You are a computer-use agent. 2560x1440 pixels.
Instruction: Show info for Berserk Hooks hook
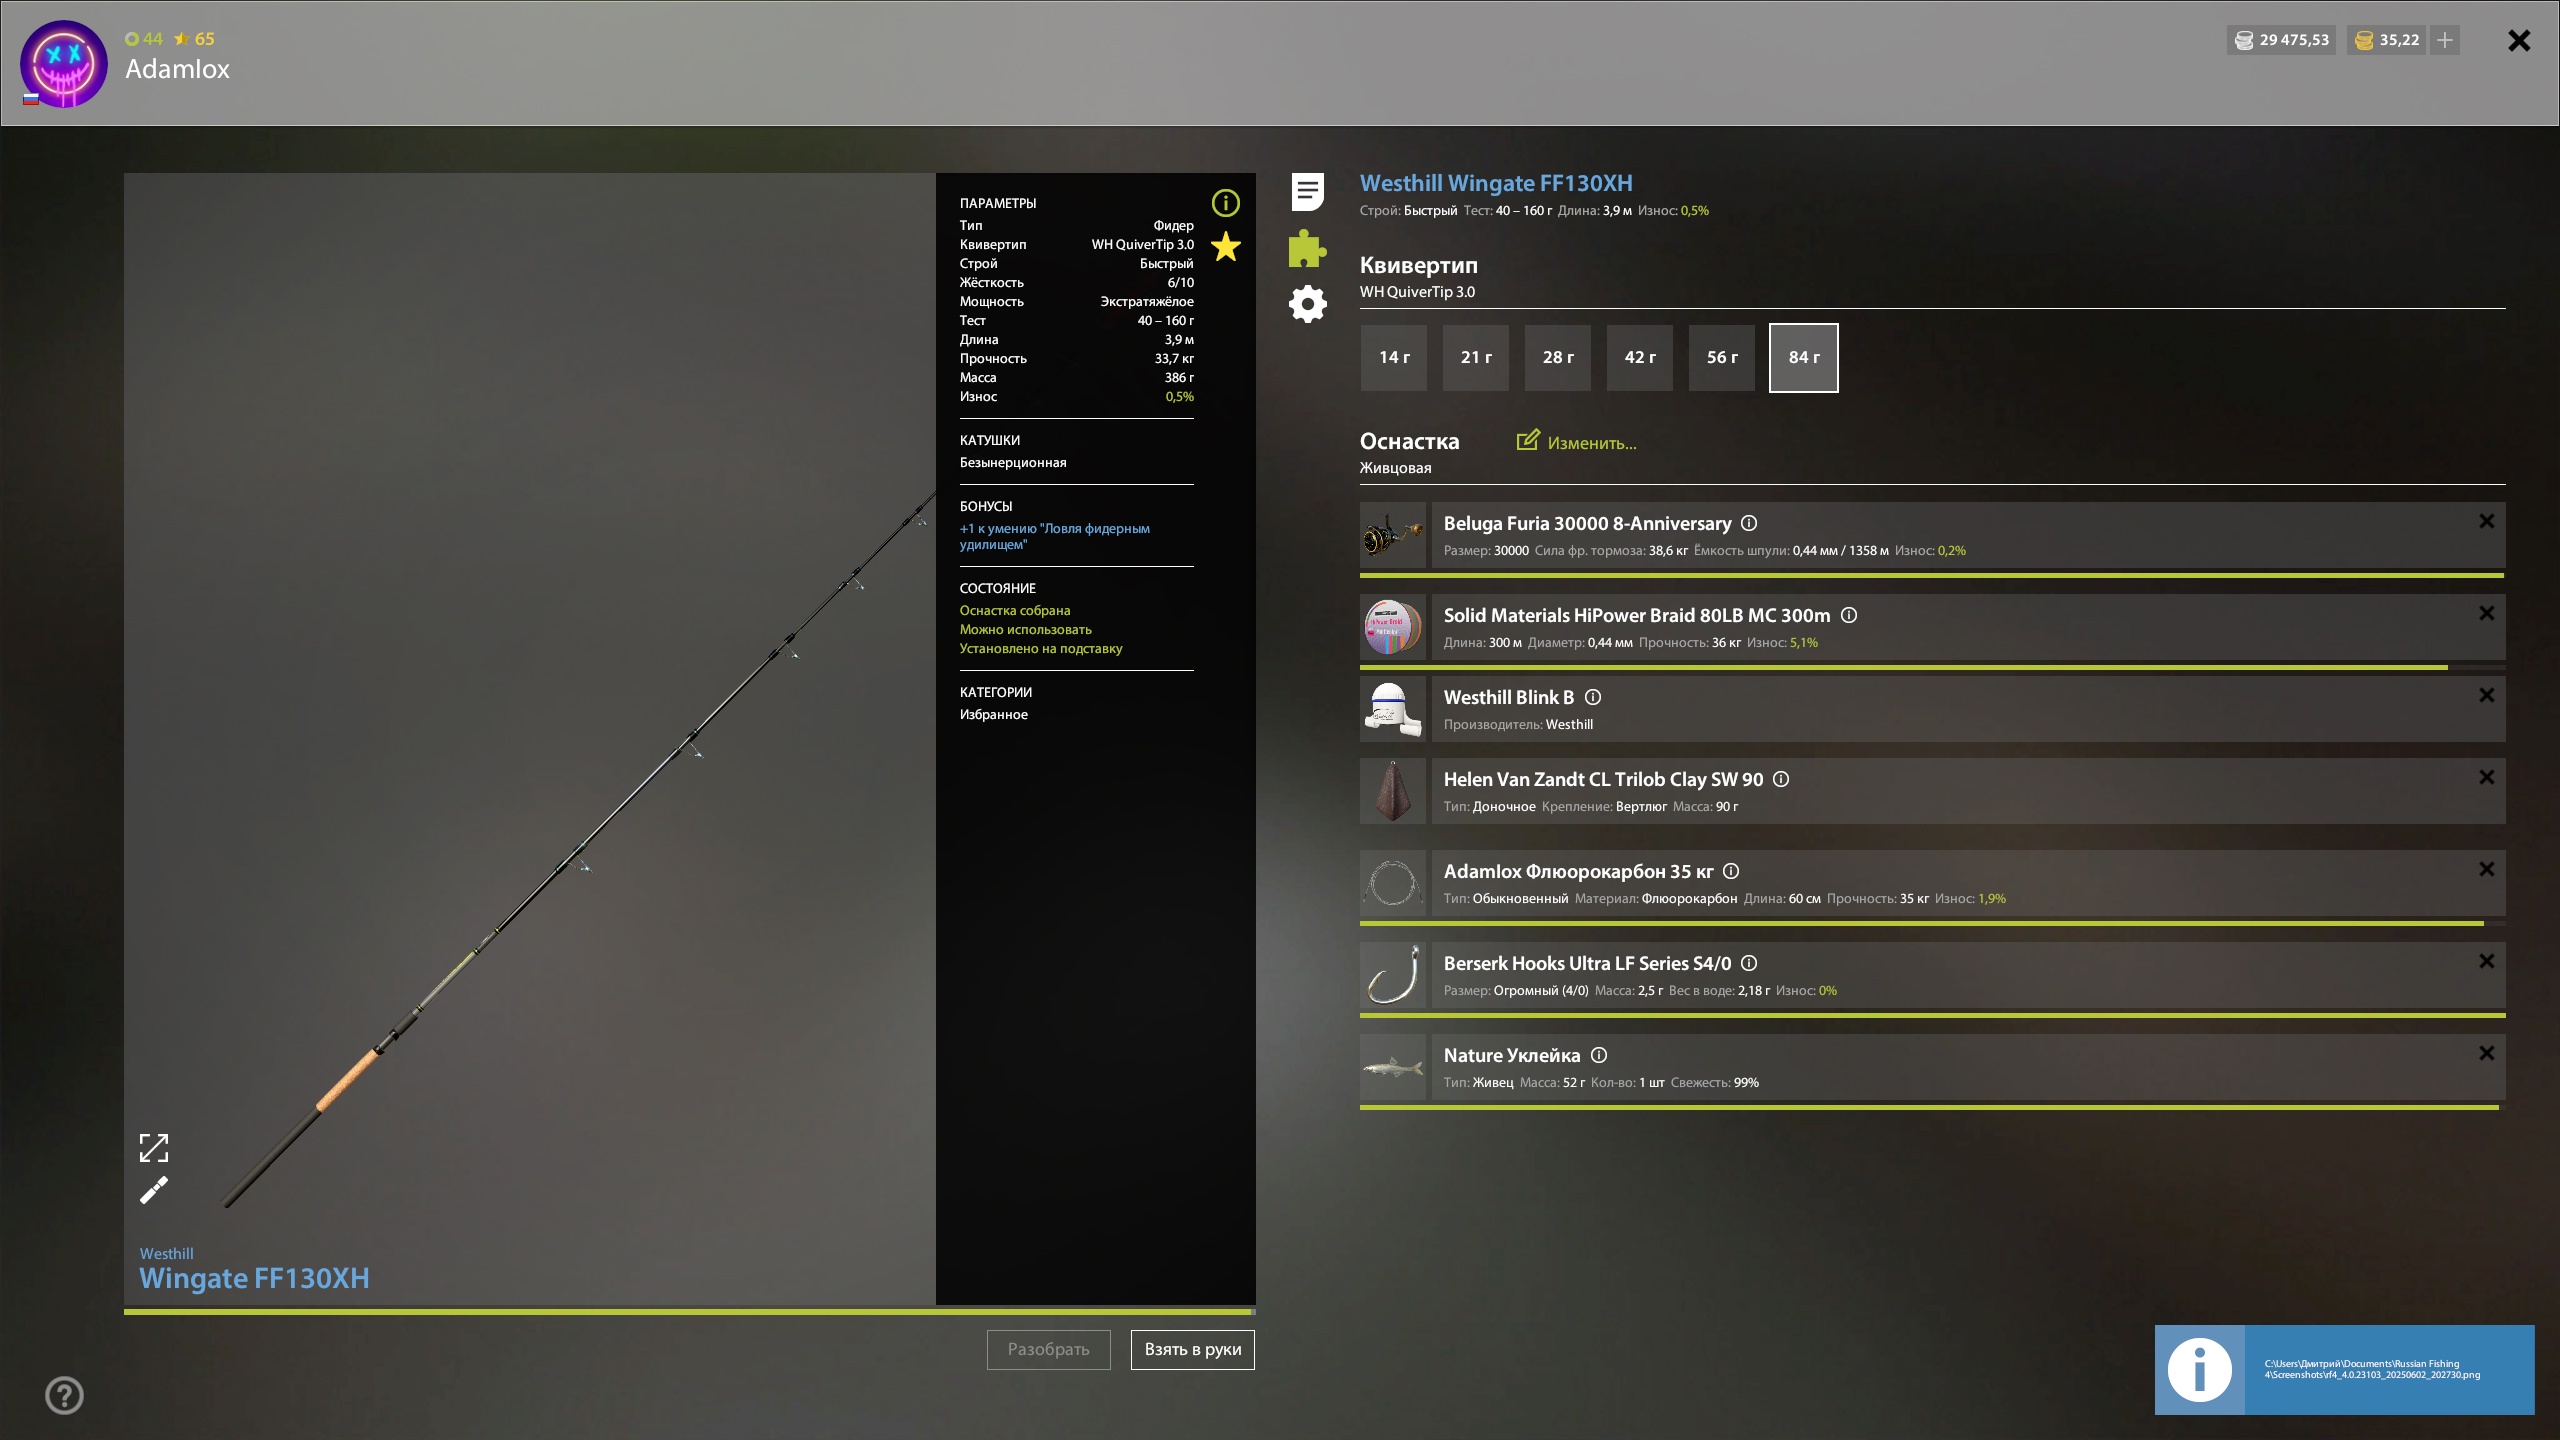pos(1749,963)
